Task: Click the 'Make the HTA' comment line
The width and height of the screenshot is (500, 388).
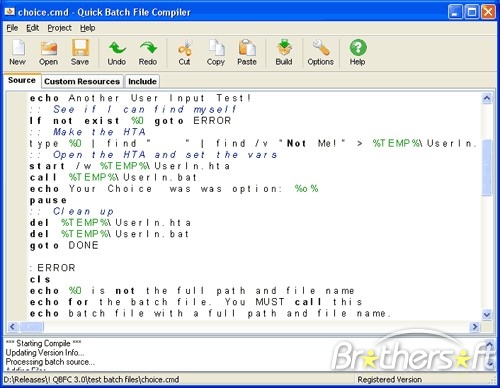Action: 88,132
